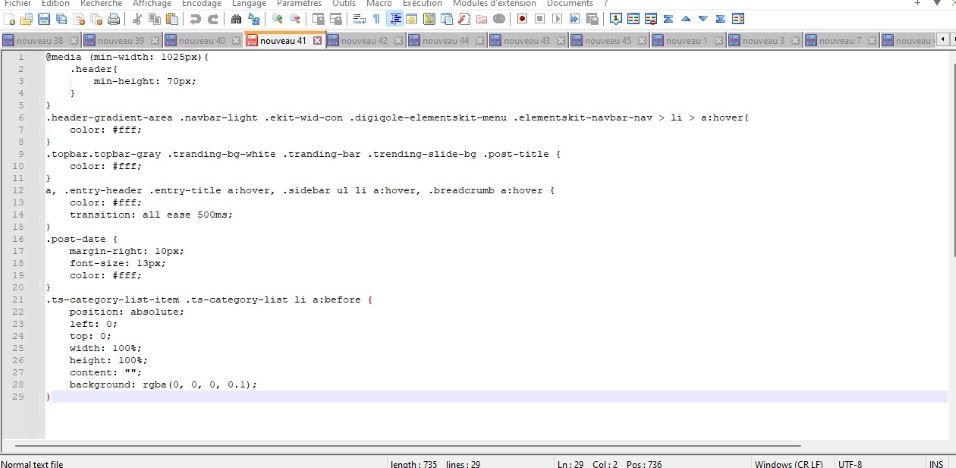Viewport: 956px width, 468px height.
Task: Close the nouveau 45 tab
Action: [x=642, y=41]
